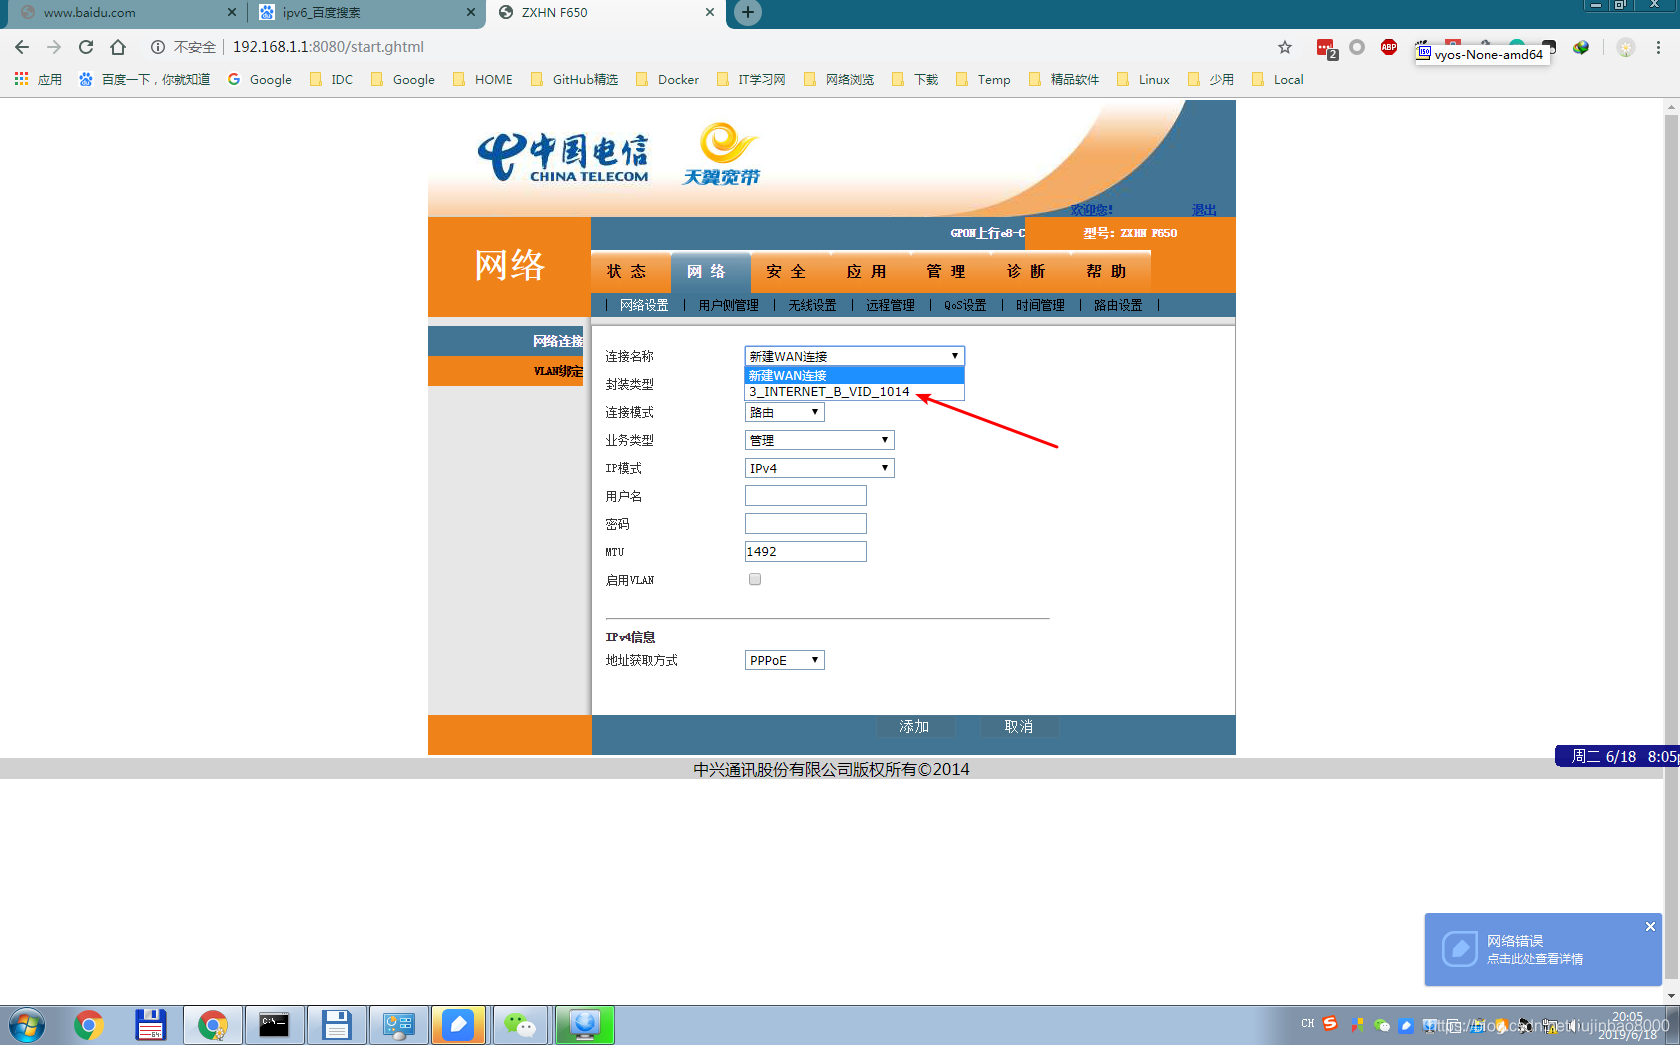Open the Network Settings submenu

click(x=644, y=305)
